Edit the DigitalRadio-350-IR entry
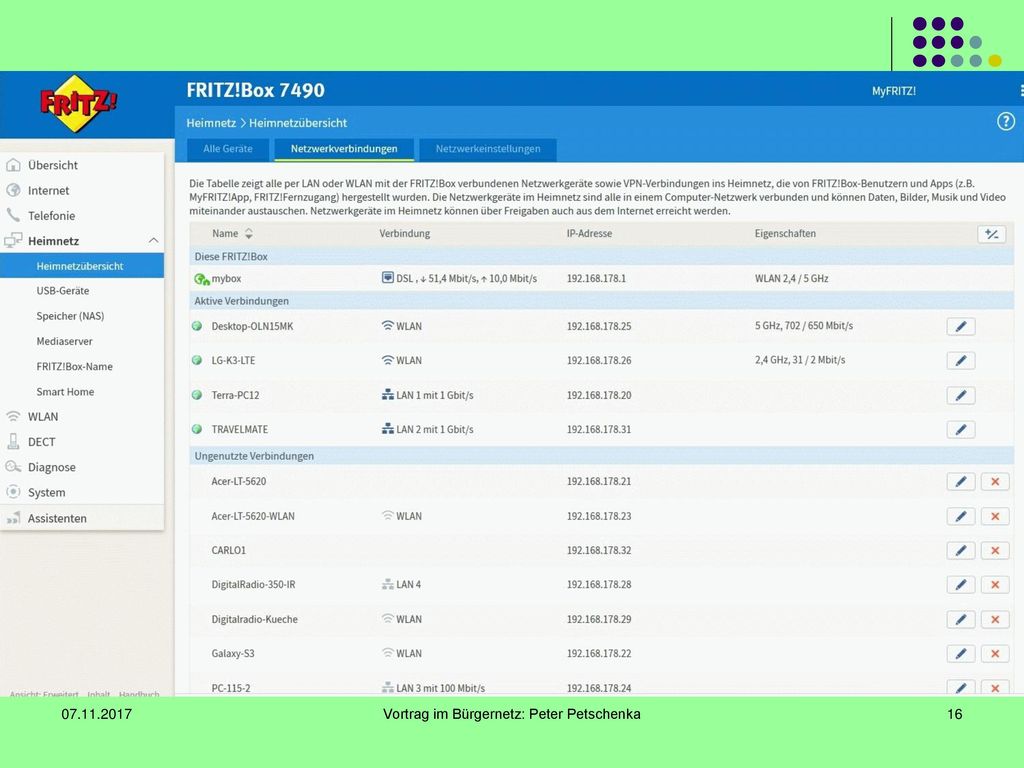Screen dimensions: 1024x768 click(961, 584)
